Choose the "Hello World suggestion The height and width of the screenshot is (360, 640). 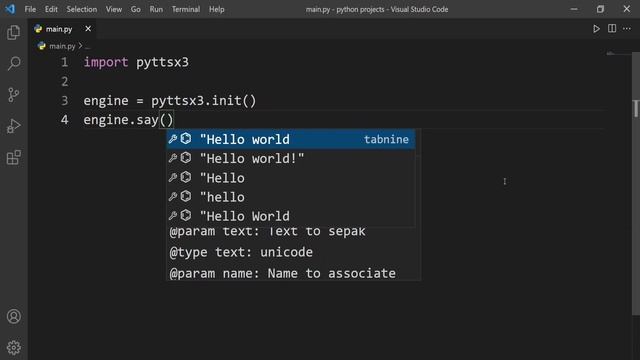291,216
